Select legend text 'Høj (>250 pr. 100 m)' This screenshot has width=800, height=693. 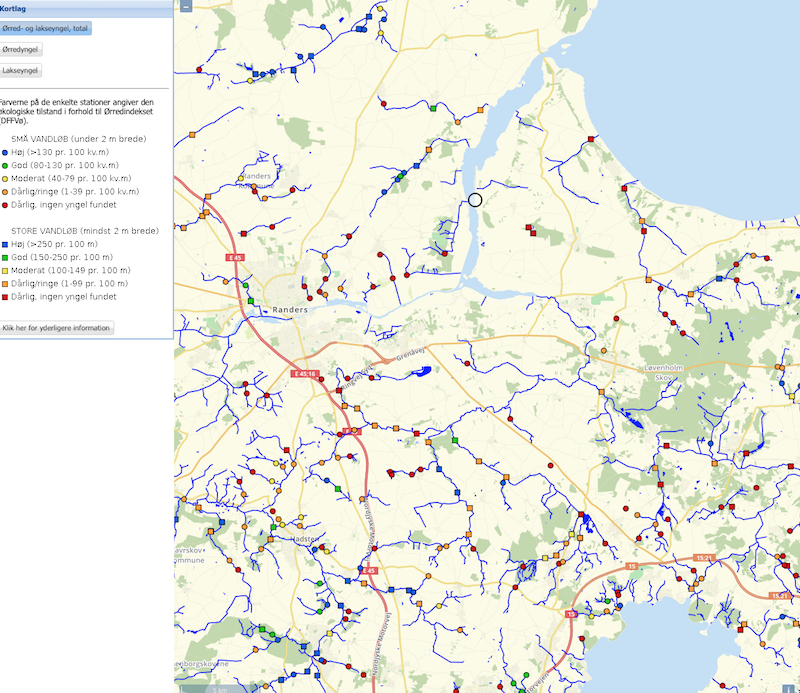54,244
